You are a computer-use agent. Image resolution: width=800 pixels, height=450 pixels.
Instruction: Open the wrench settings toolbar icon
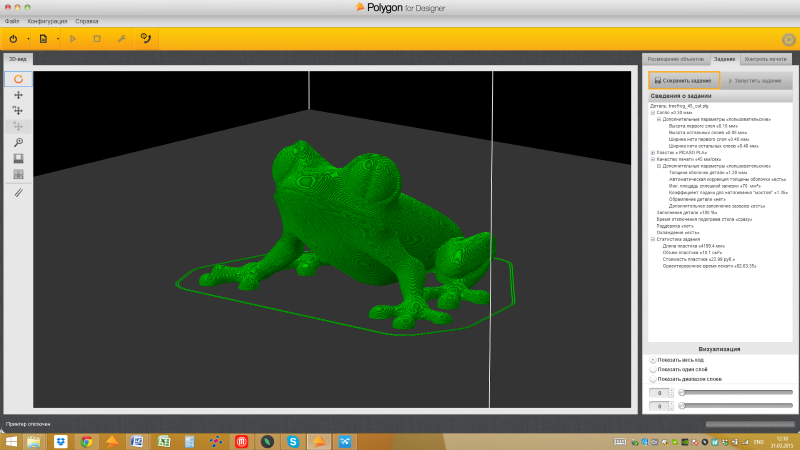pos(121,39)
